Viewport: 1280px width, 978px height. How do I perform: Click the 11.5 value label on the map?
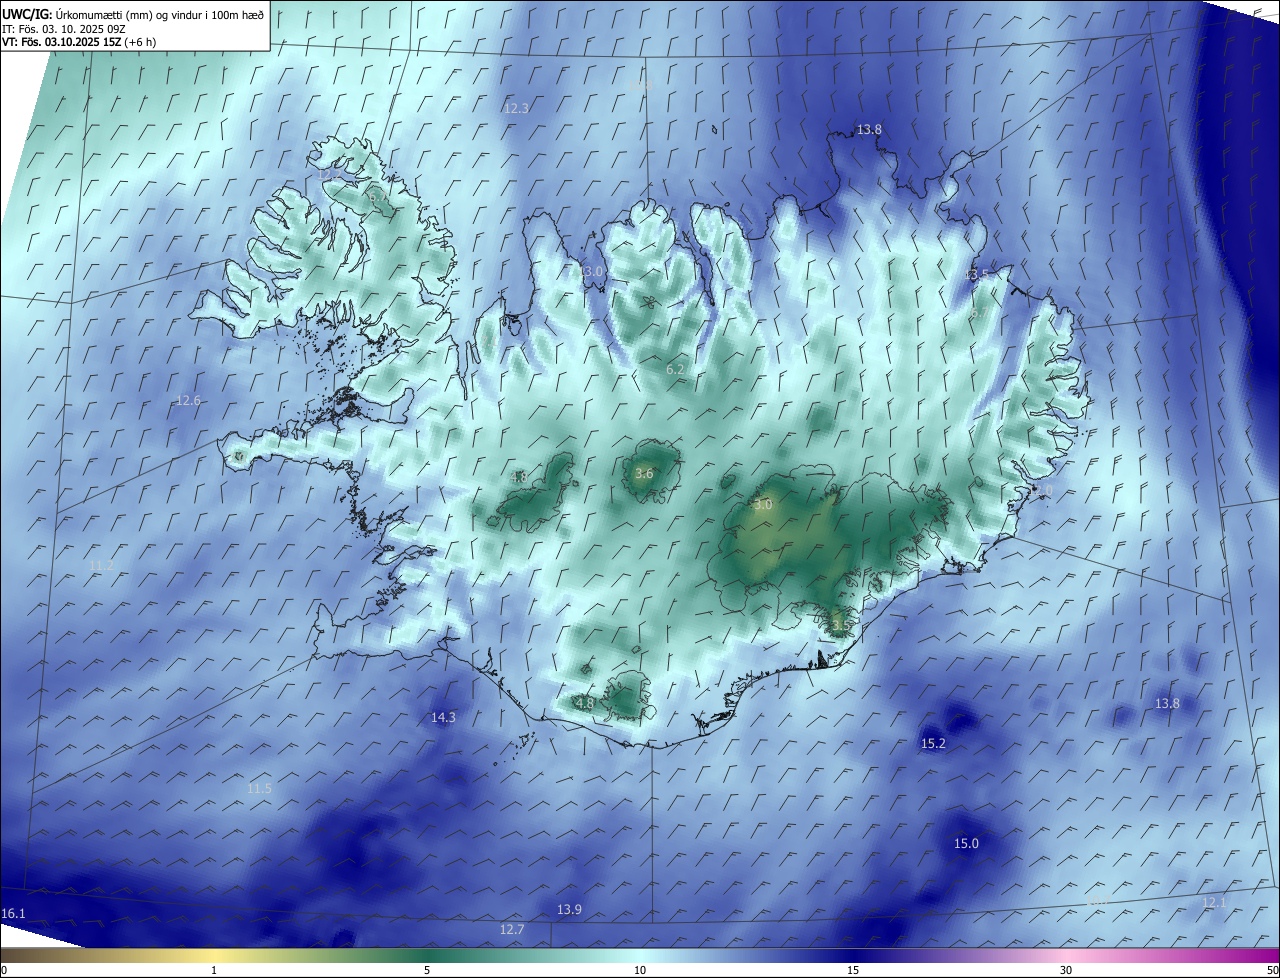259,788
